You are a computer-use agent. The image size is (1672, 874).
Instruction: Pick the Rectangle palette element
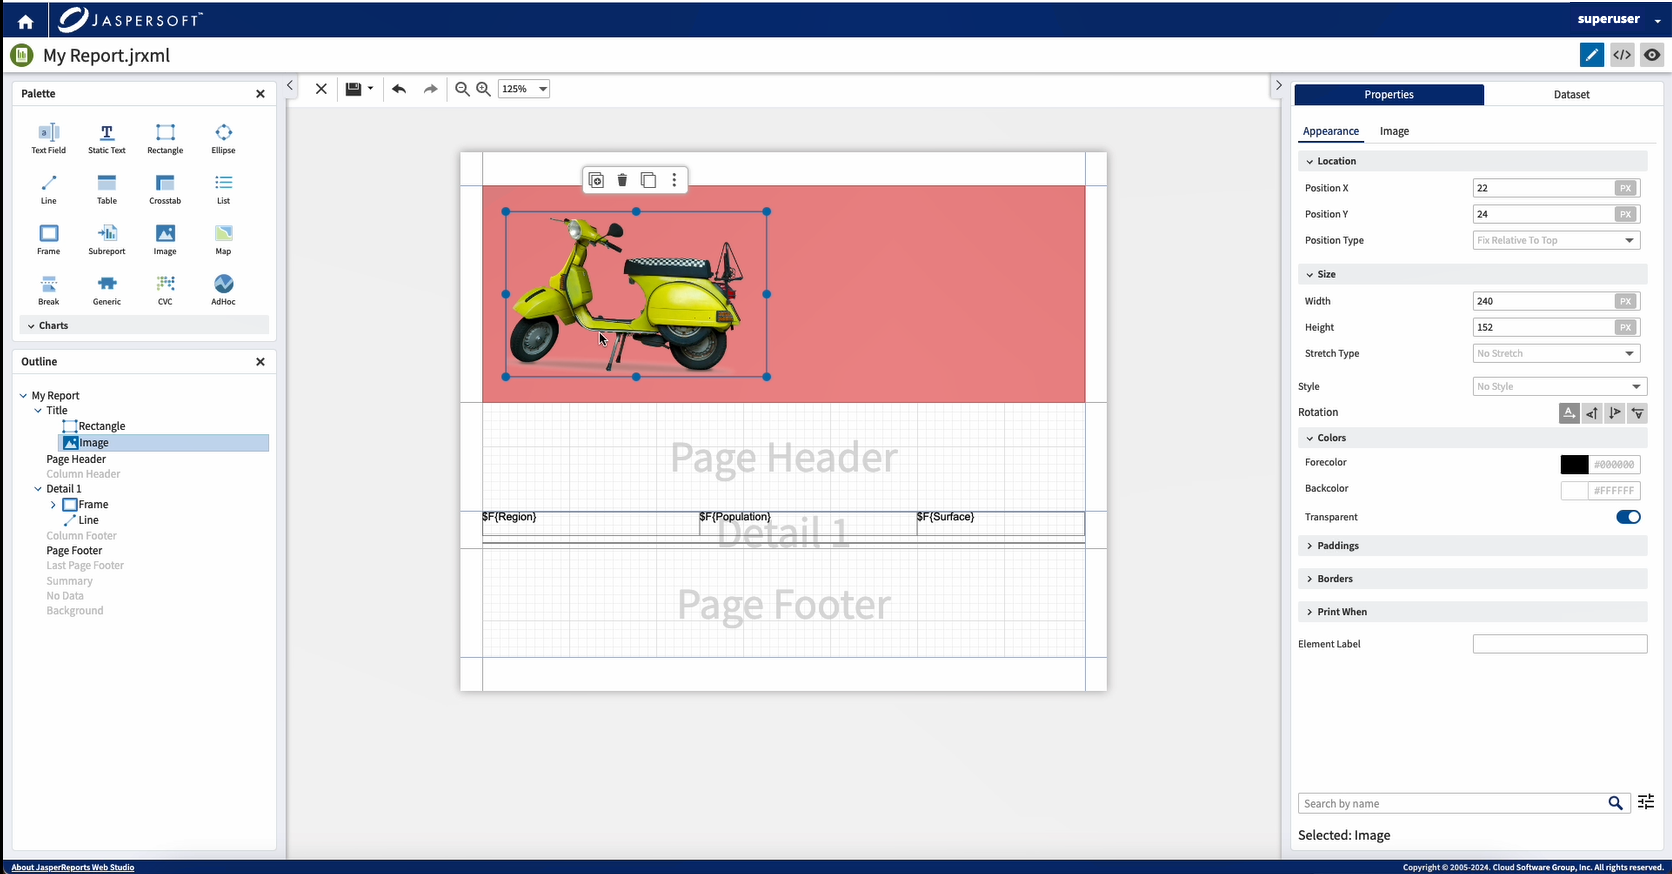tap(165, 138)
